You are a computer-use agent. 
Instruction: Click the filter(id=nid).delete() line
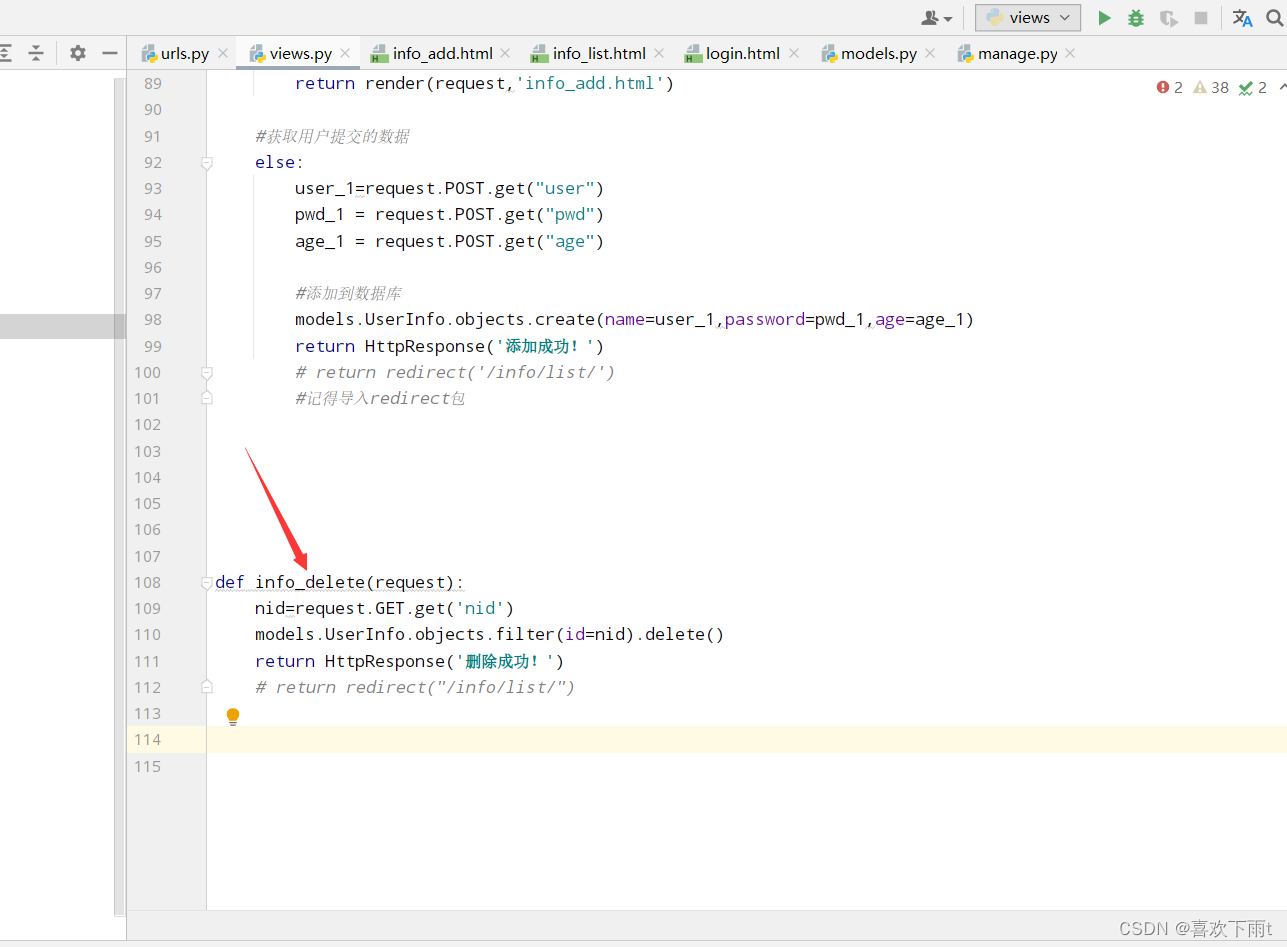coord(489,634)
